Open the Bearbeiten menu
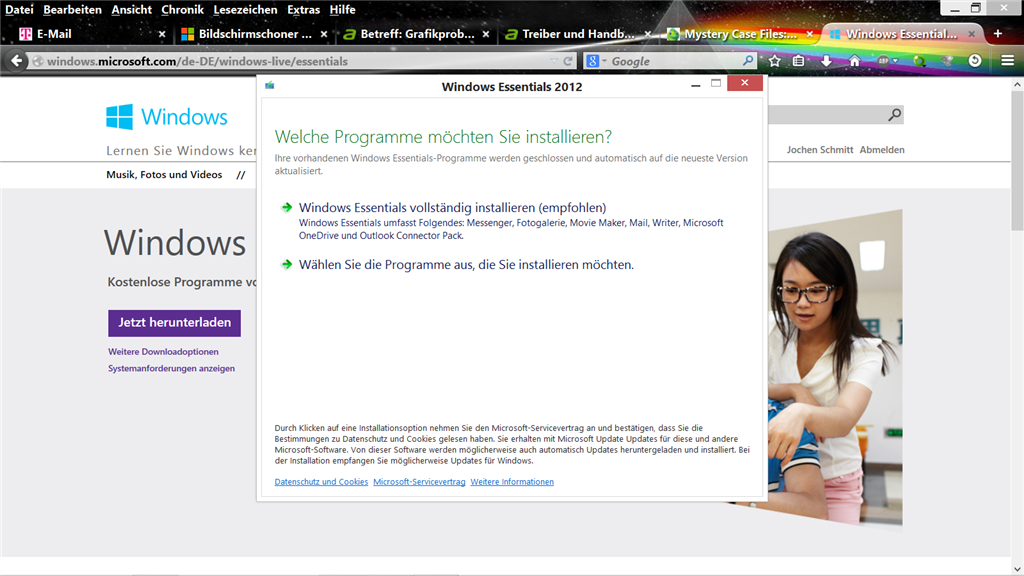 tap(72, 10)
